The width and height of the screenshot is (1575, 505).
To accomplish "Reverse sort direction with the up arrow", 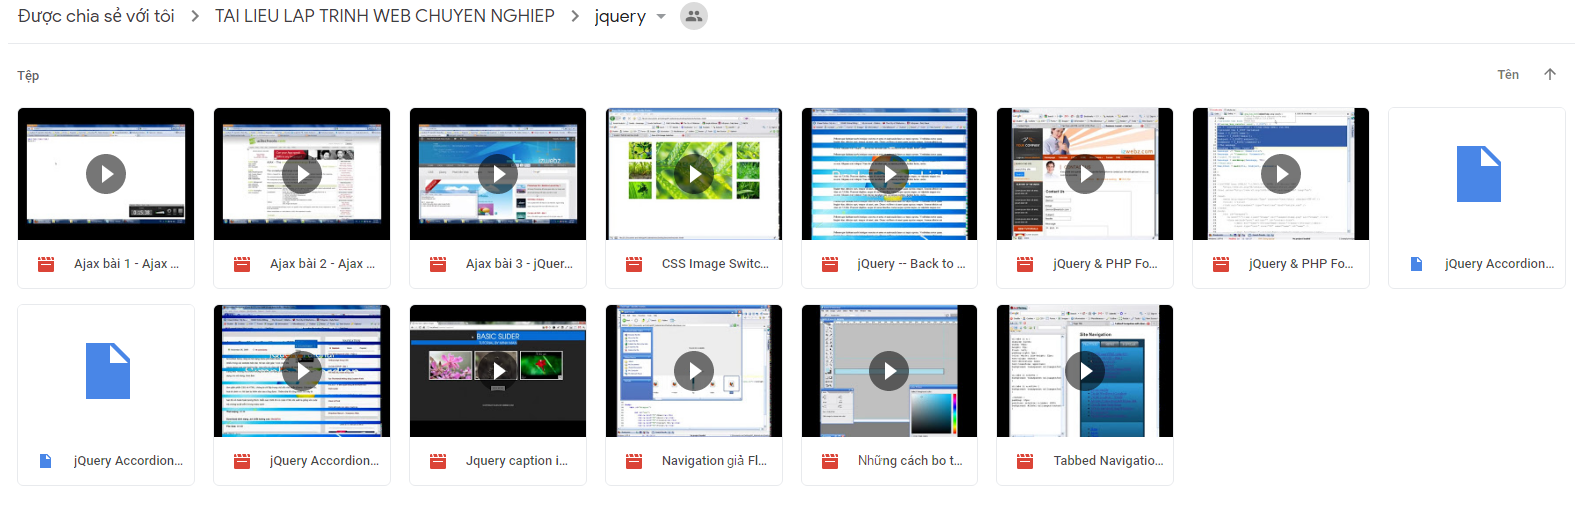I will tap(1550, 74).
